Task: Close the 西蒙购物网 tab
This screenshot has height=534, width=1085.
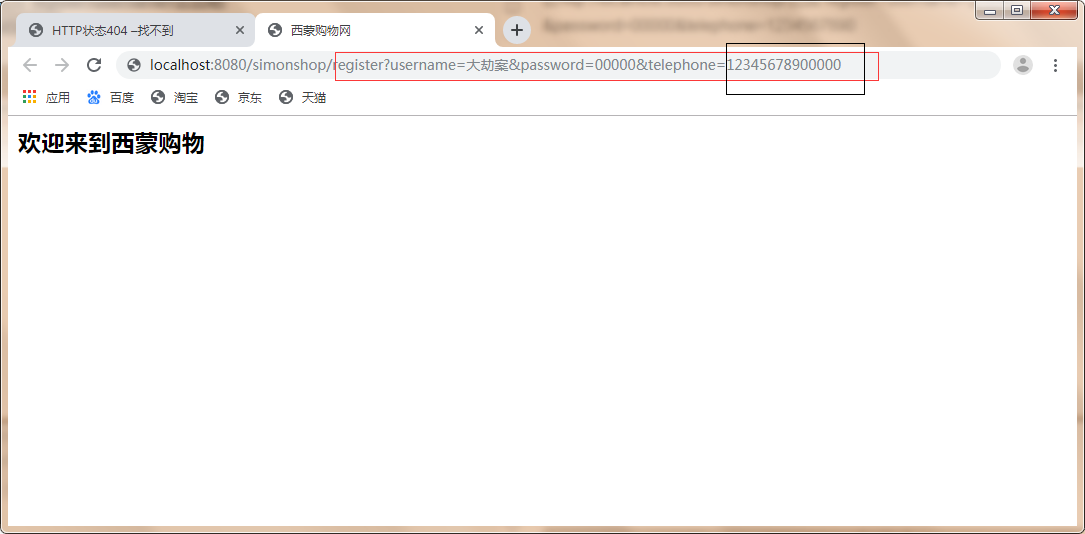Action: (479, 30)
